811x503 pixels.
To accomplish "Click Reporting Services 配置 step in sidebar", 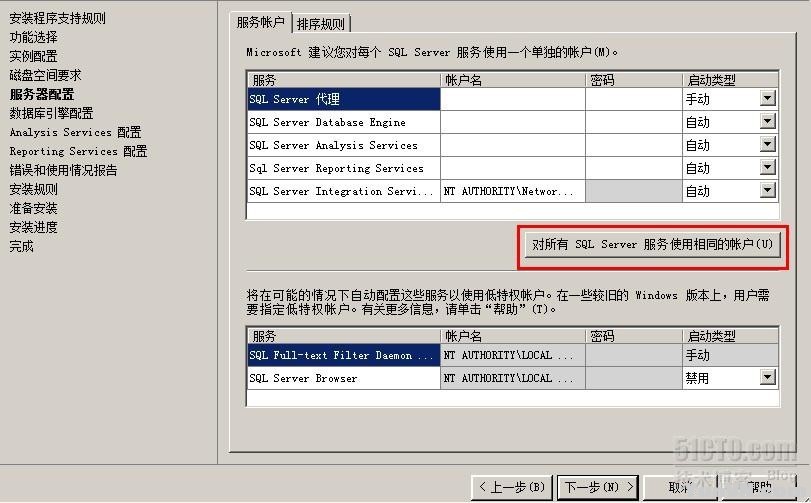I will tap(79, 151).
